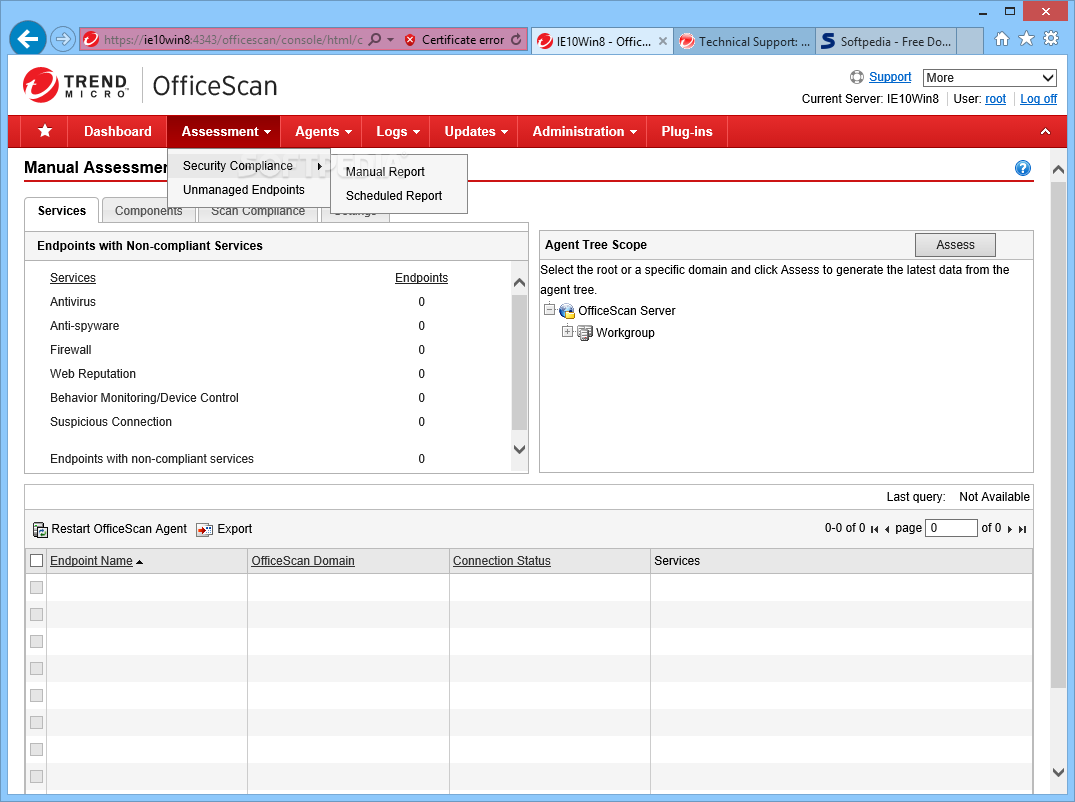Screen dimensions: 1075x802
Task: Switch to the Softpedia browser tab
Action: tap(886, 42)
